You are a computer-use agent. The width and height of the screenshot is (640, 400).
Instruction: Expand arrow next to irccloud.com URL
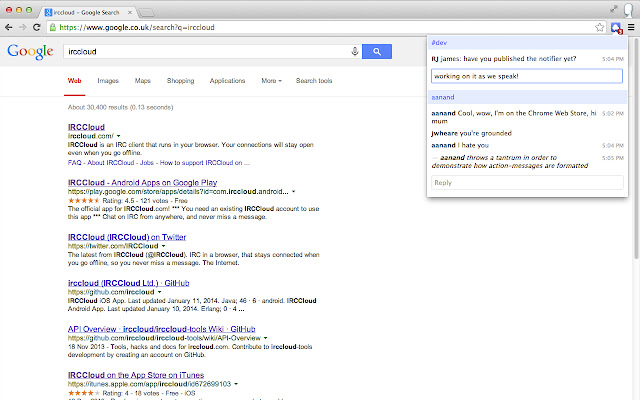[x=119, y=136]
